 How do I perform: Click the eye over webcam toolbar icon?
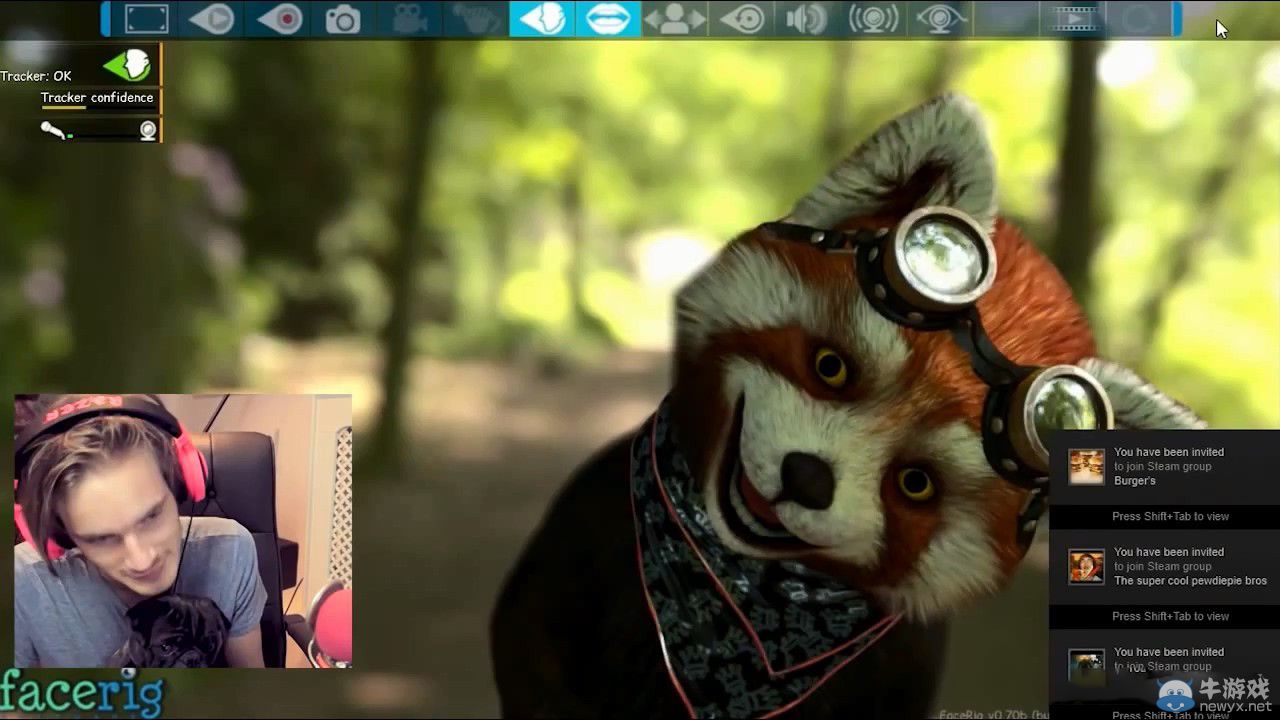pos(941,19)
